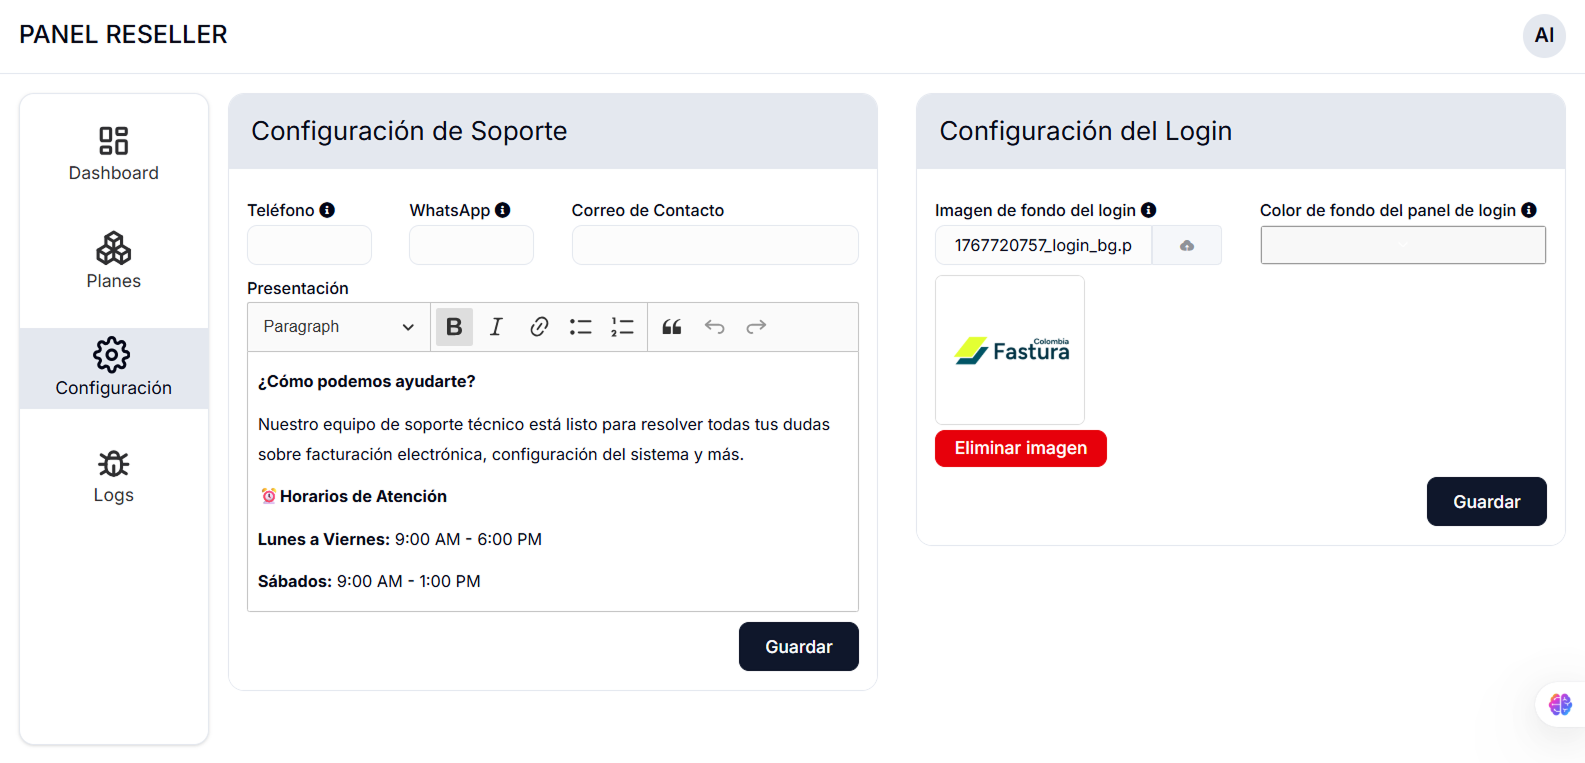Redo the last editor change
Viewport: 1585px width, 763px height.
756,327
